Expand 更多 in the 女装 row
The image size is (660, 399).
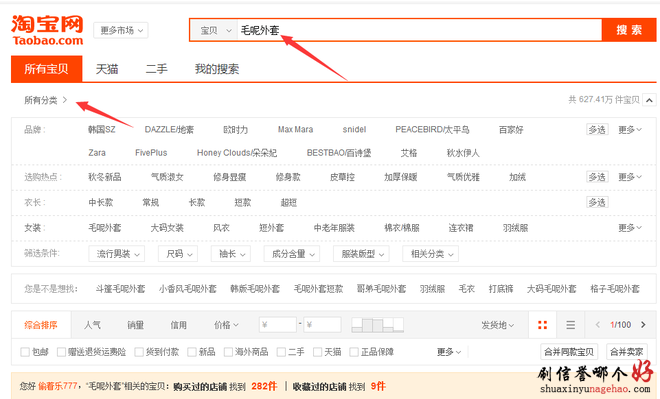(x=630, y=228)
